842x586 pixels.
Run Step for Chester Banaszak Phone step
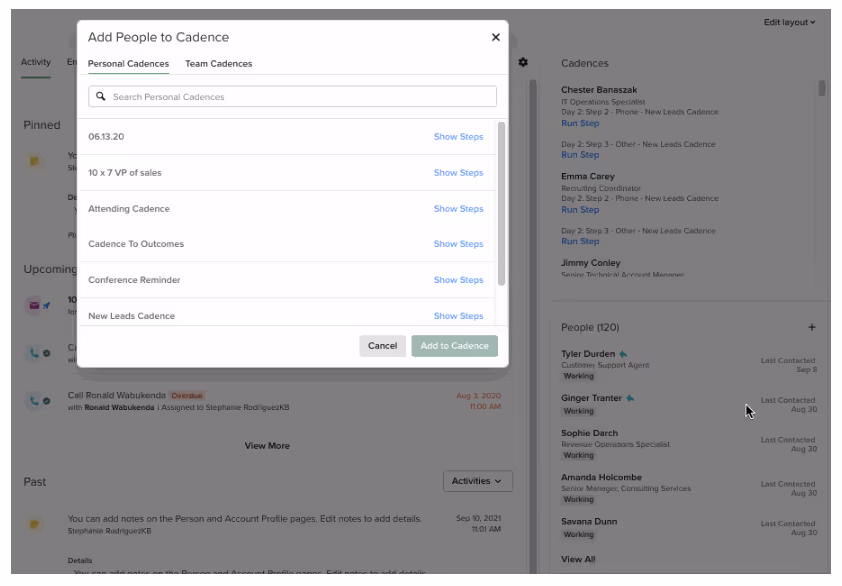tap(580, 123)
